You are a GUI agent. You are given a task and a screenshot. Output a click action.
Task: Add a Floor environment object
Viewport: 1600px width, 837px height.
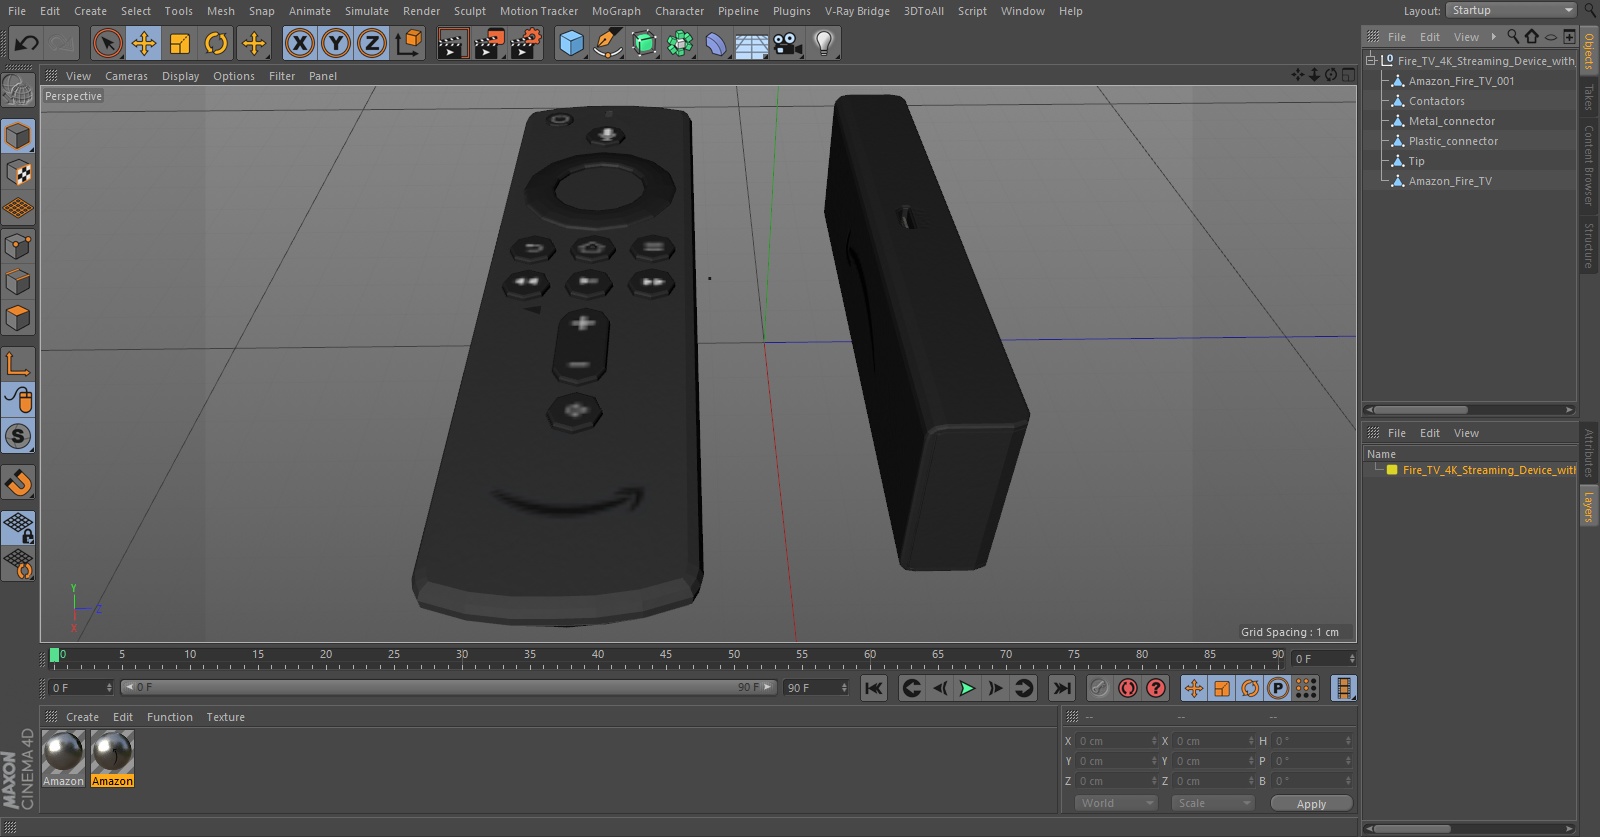(x=751, y=43)
